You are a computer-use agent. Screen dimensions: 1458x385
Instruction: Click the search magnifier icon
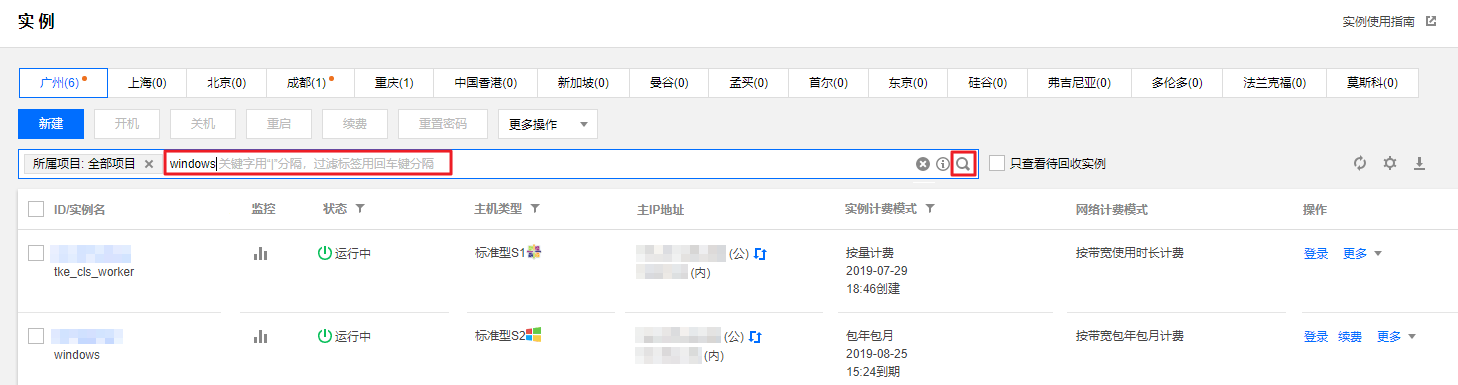pyautogui.click(x=963, y=163)
